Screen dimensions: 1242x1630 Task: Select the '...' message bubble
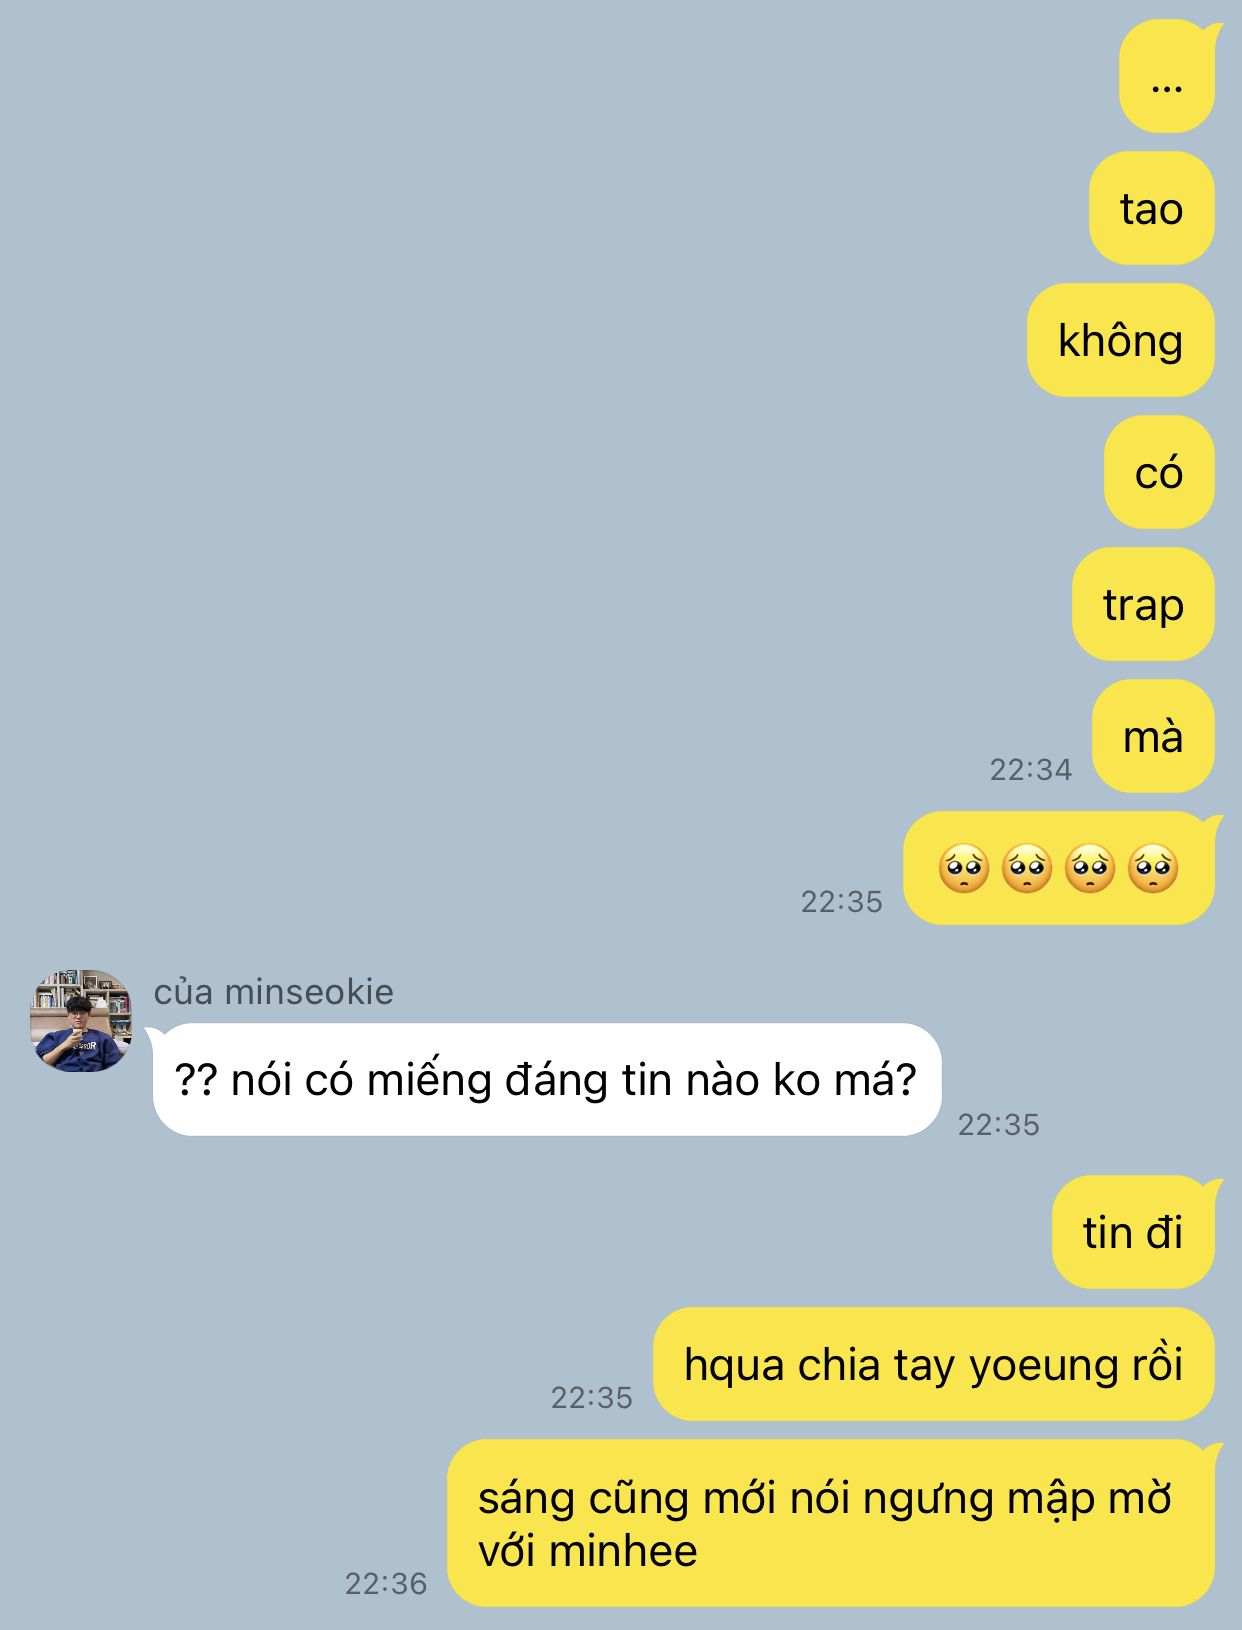(x=1168, y=77)
